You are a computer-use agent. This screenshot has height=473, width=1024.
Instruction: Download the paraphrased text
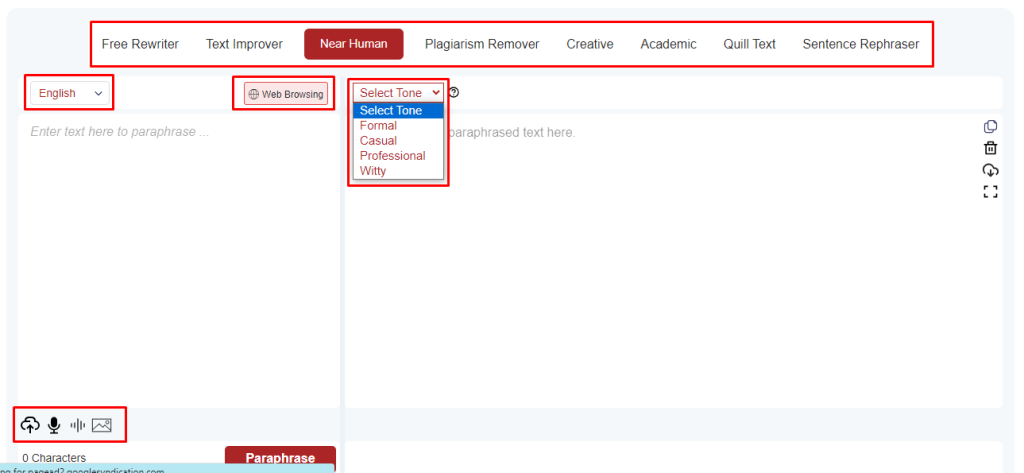[x=990, y=170]
